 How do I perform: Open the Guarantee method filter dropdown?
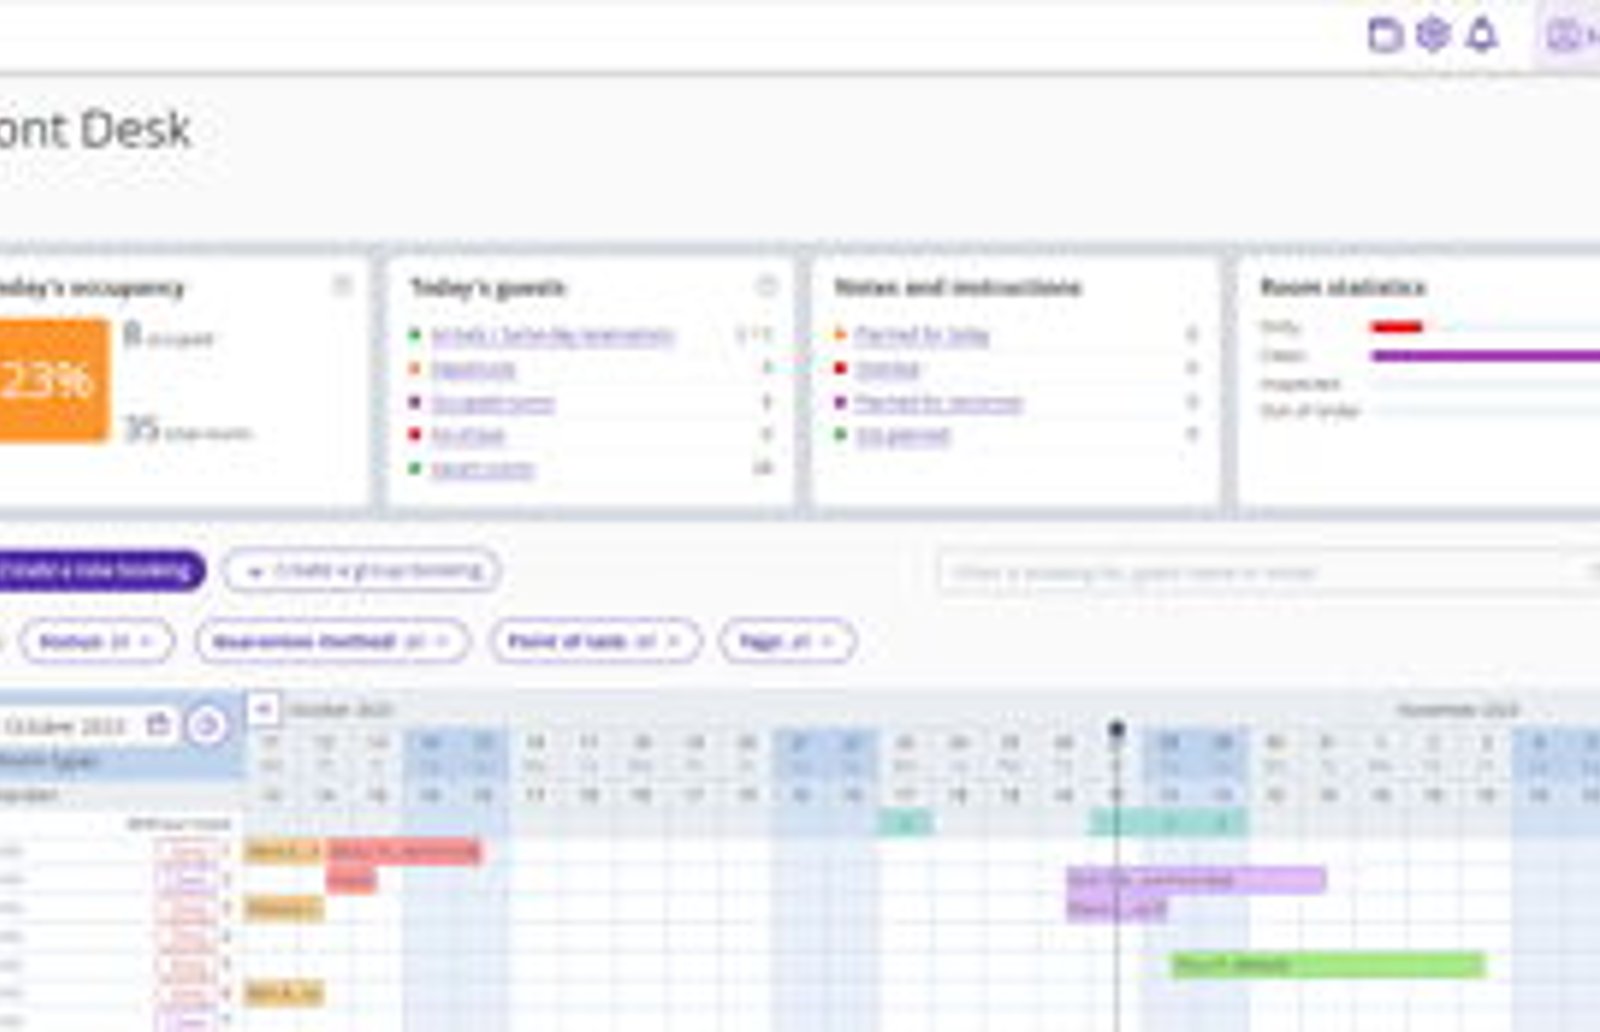pyautogui.click(x=332, y=641)
